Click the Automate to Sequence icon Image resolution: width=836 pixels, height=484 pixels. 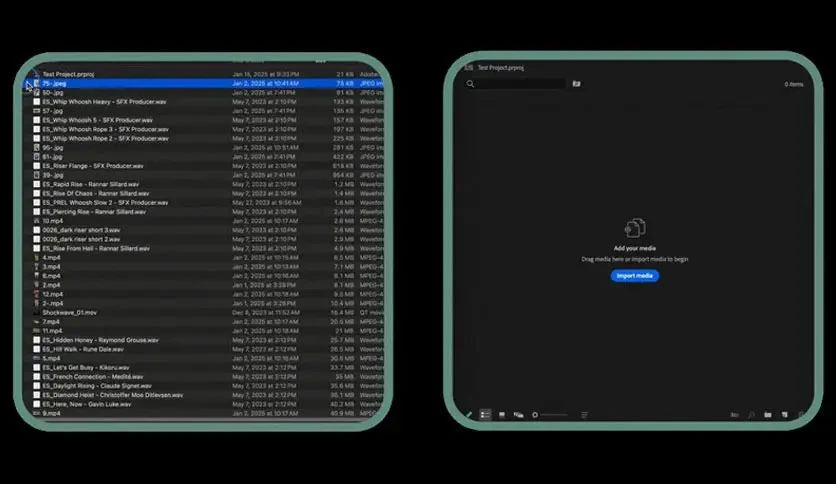[x=735, y=415]
